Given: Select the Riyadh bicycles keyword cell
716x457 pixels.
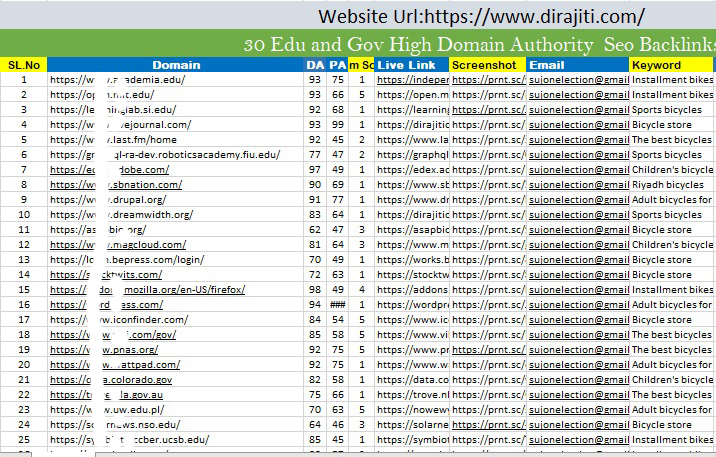Looking at the screenshot, I should 670,185.
